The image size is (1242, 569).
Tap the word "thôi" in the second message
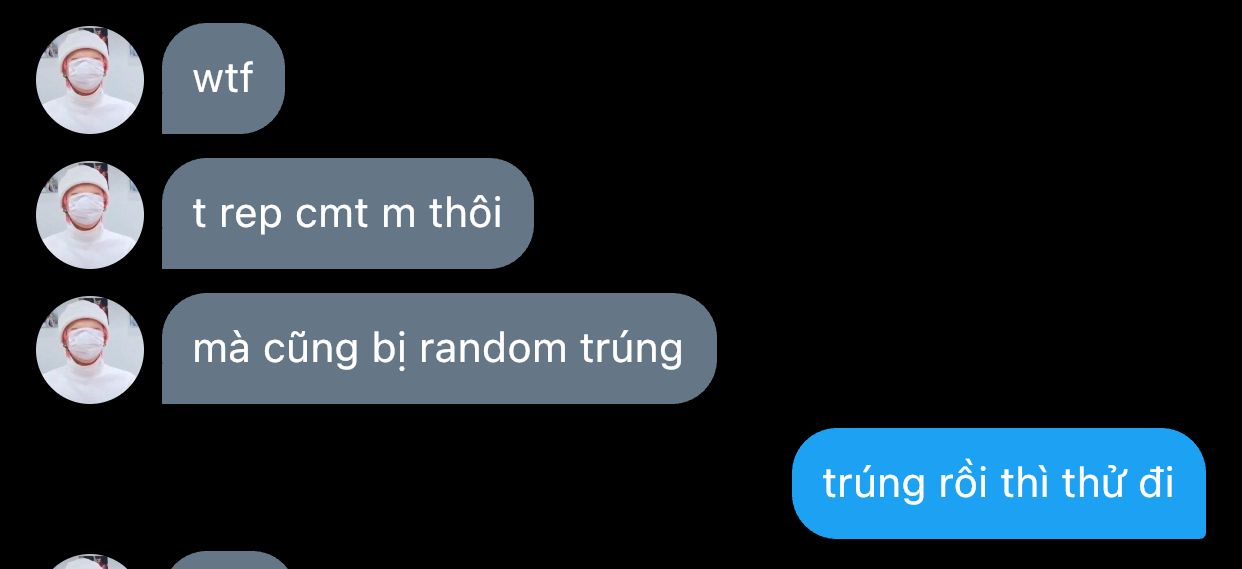point(466,212)
